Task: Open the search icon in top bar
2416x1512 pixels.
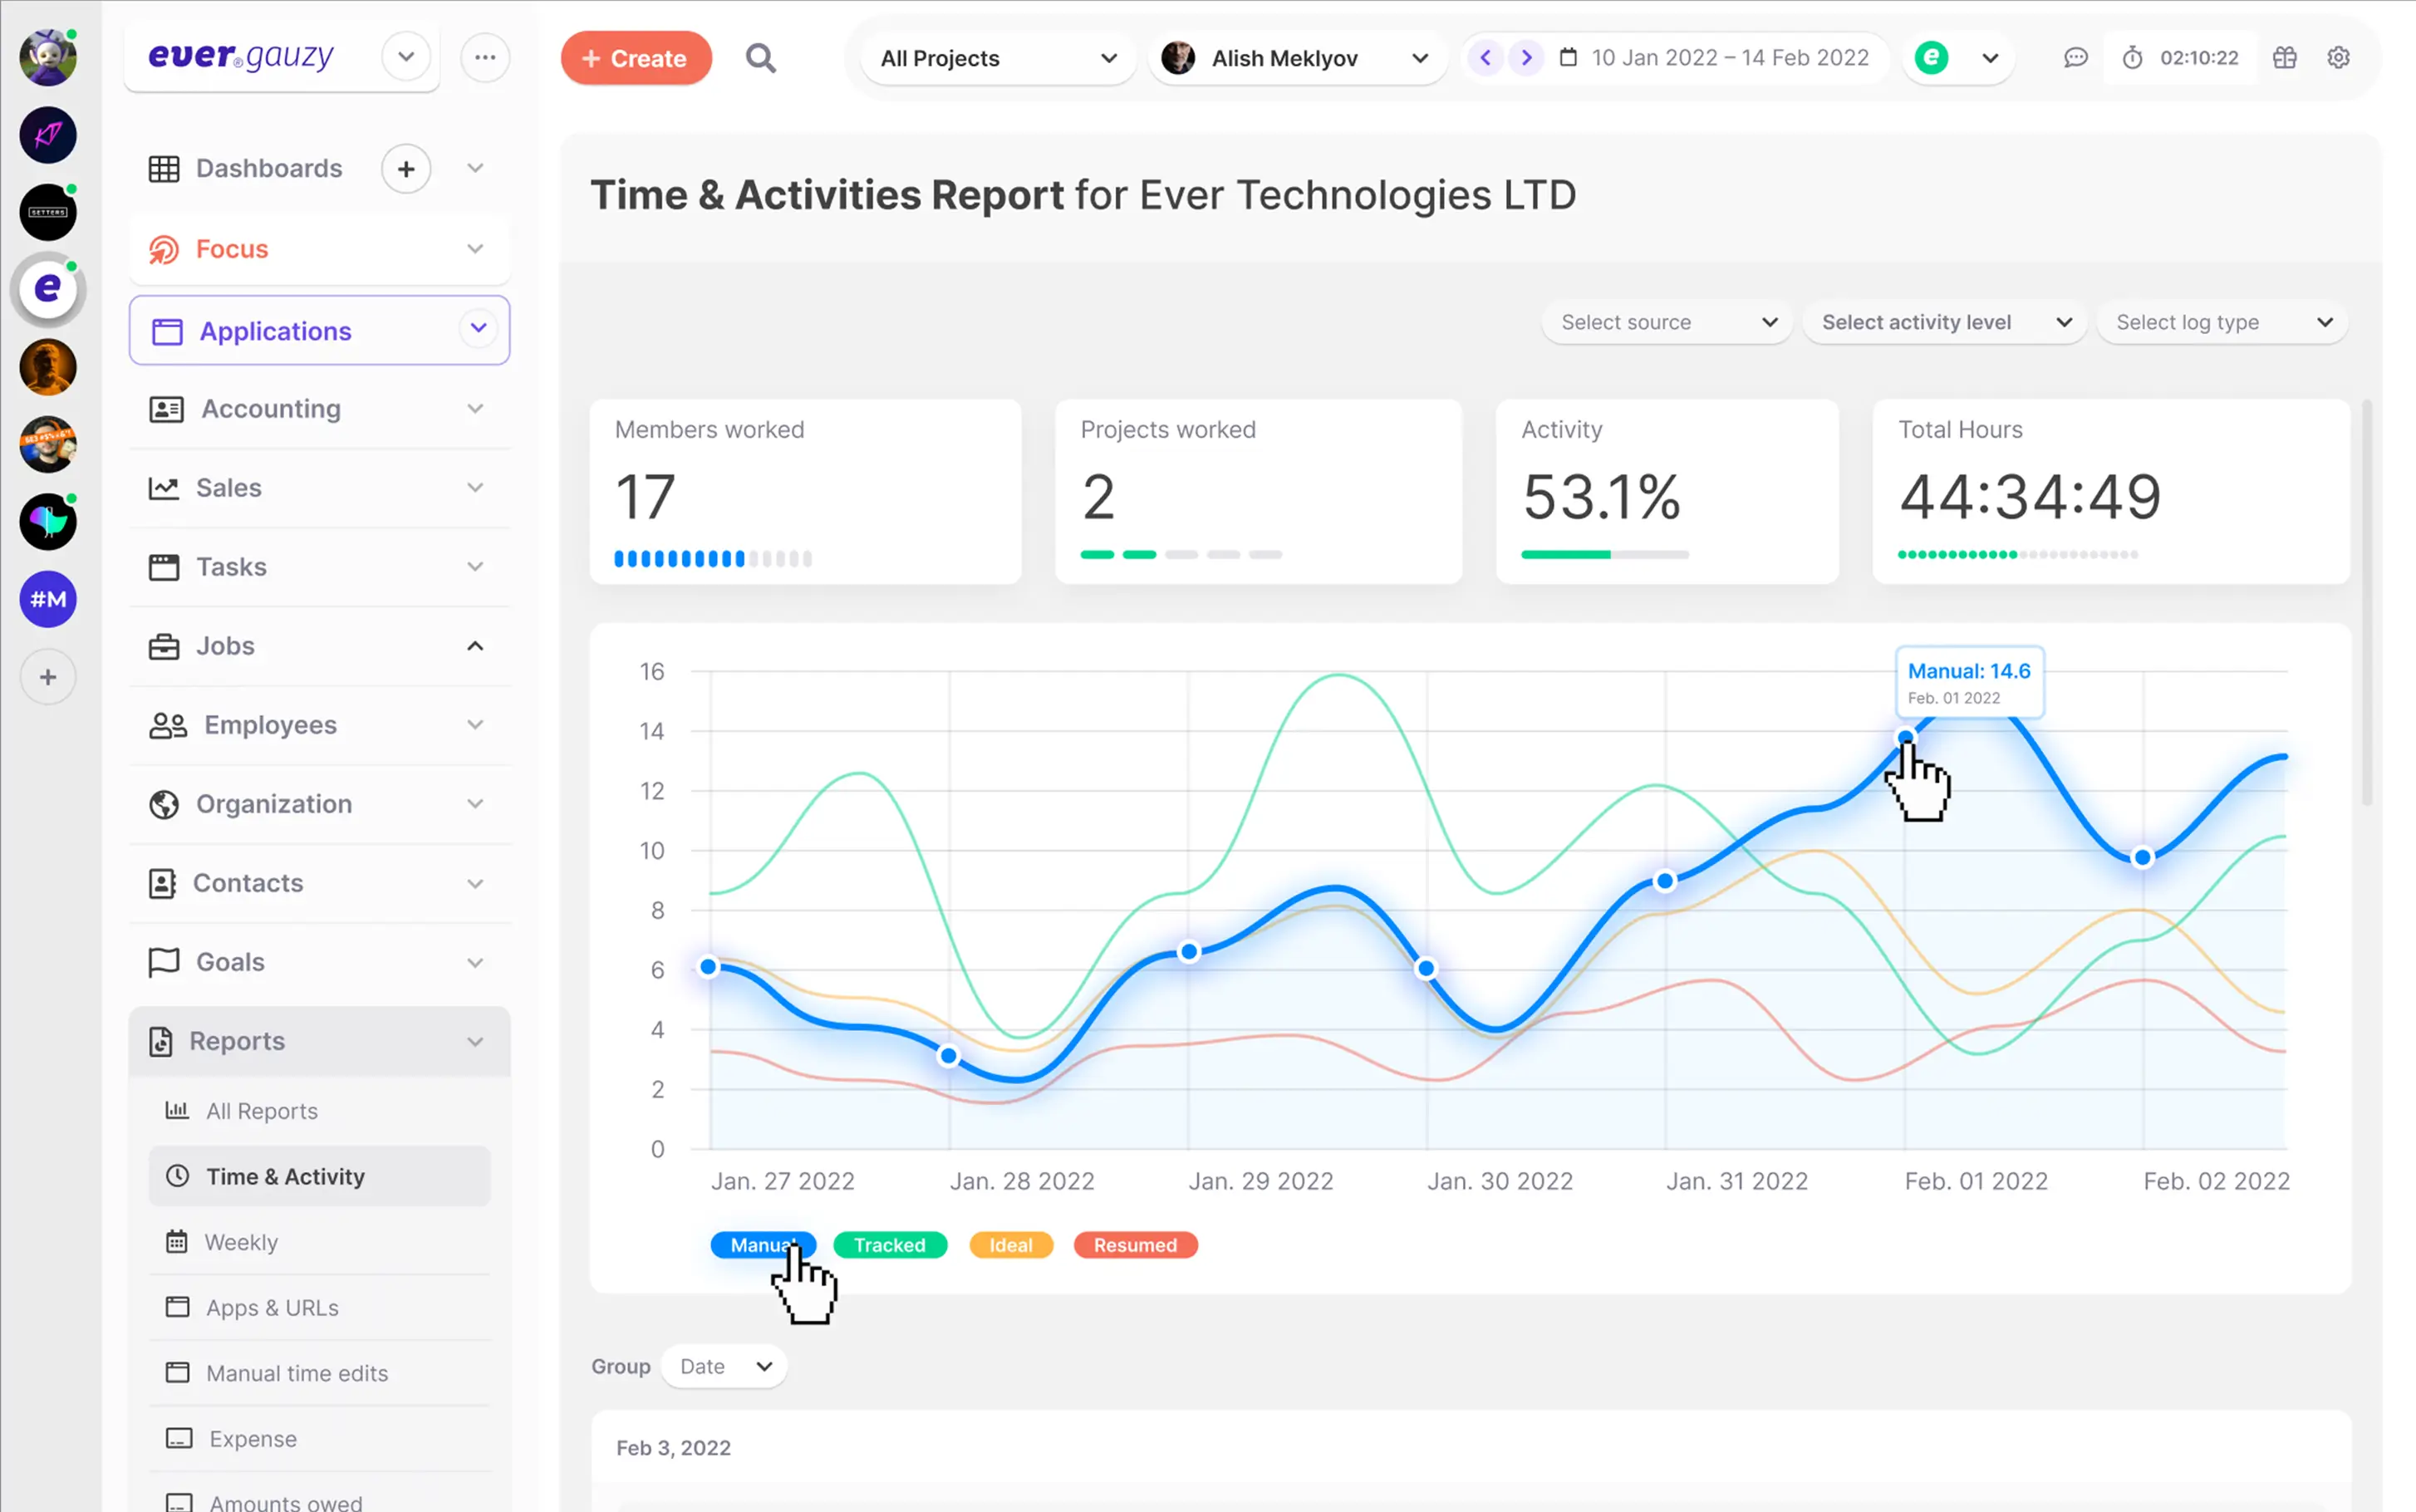Action: 760,57
